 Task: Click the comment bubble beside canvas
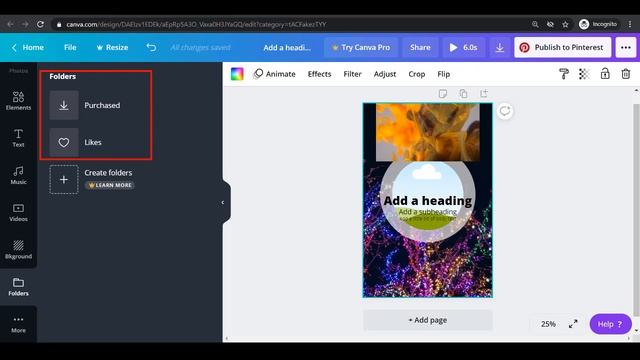[x=505, y=111]
